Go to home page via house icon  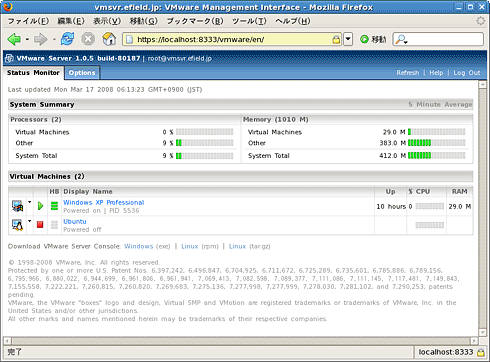pyautogui.click(x=109, y=39)
